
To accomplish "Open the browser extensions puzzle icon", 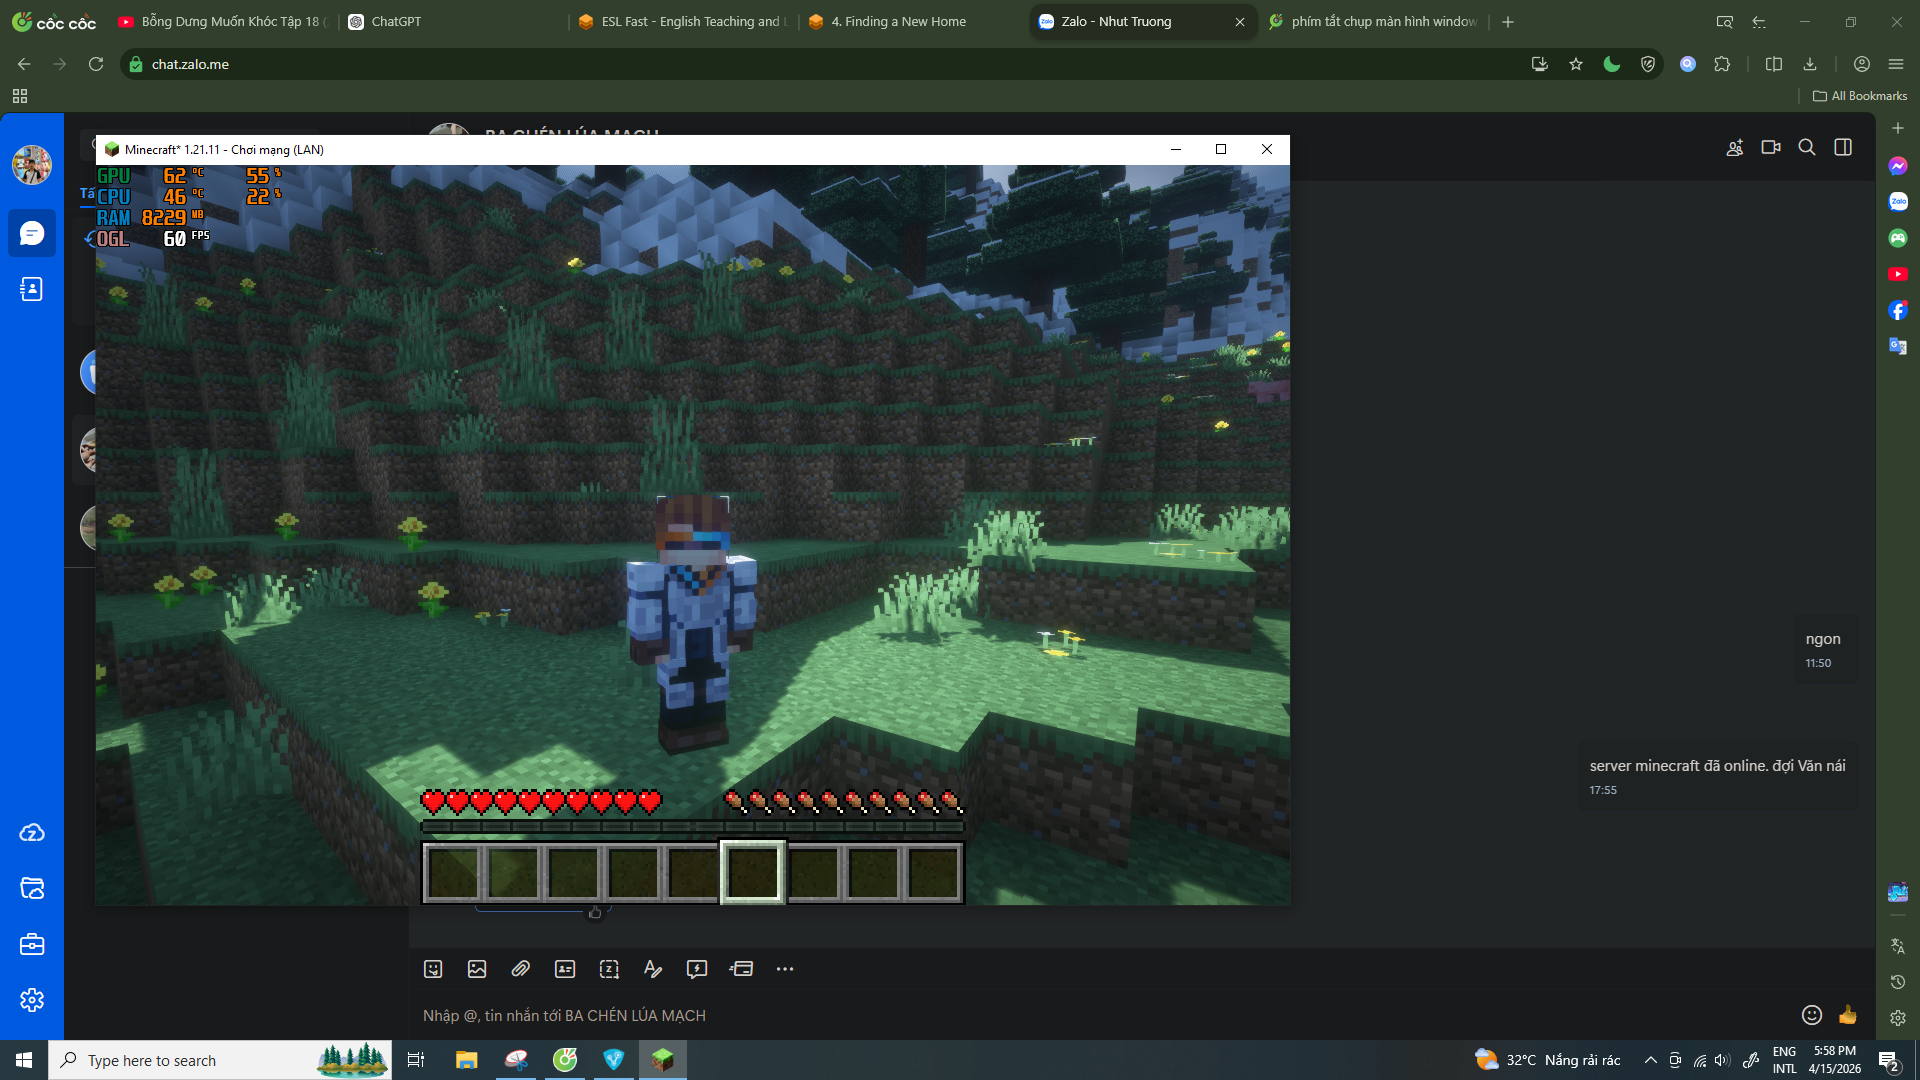I will tap(1722, 64).
